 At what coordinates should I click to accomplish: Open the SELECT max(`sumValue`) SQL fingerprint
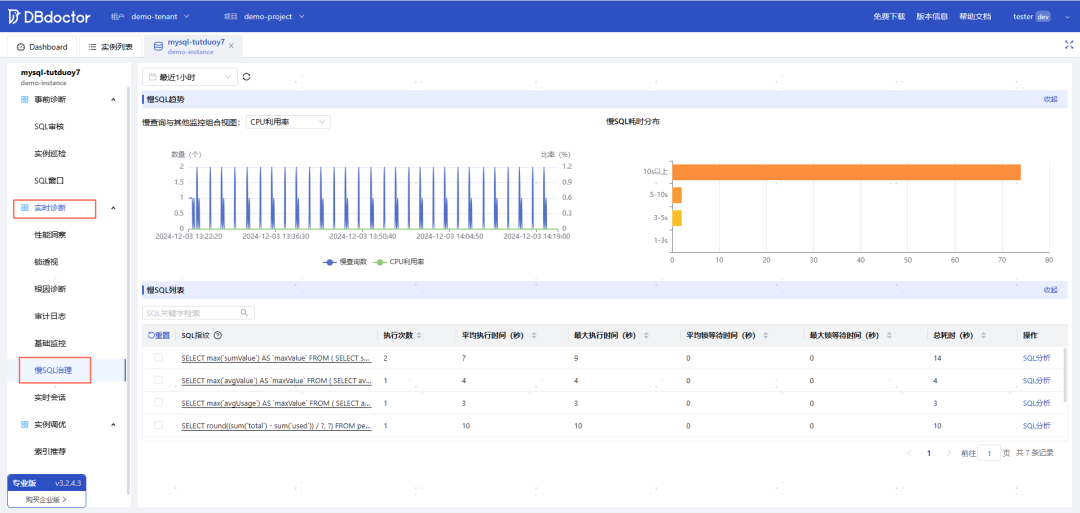pyautogui.click(x=276, y=358)
